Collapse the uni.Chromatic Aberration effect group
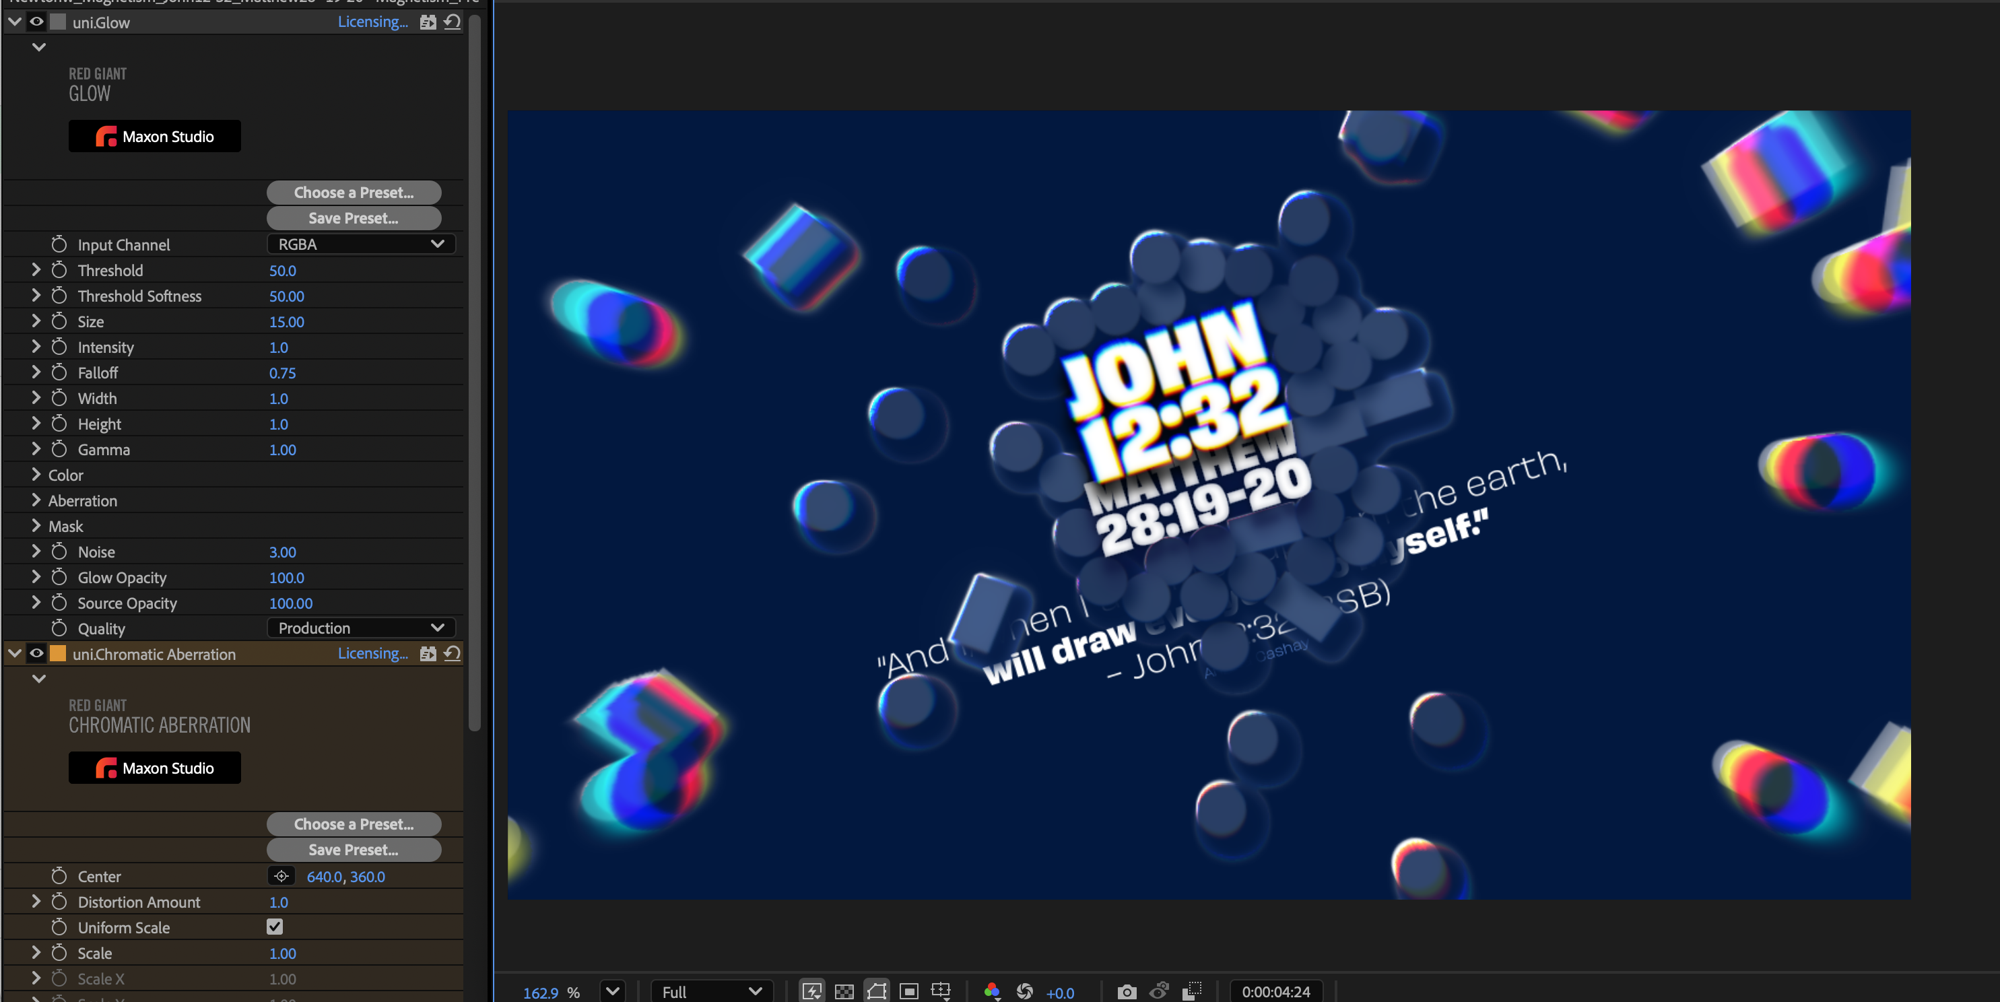 (x=15, y=653)
